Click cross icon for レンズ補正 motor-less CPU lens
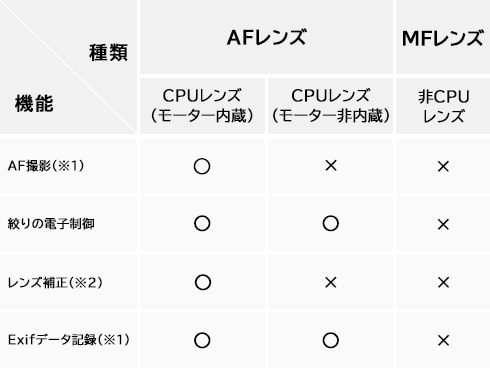The image size is (490, 368). click(331, 283)
